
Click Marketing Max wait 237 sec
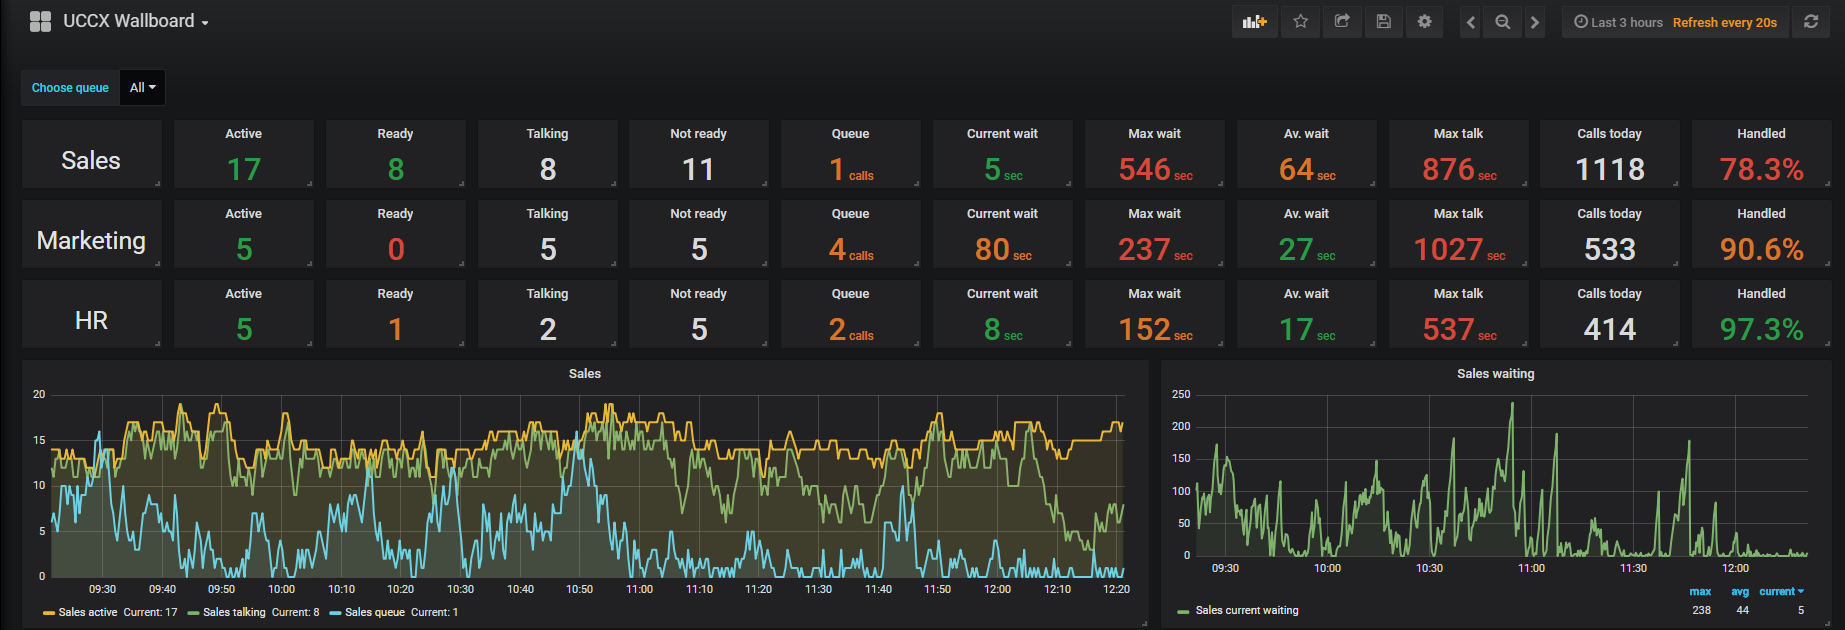click(1155, 250)
